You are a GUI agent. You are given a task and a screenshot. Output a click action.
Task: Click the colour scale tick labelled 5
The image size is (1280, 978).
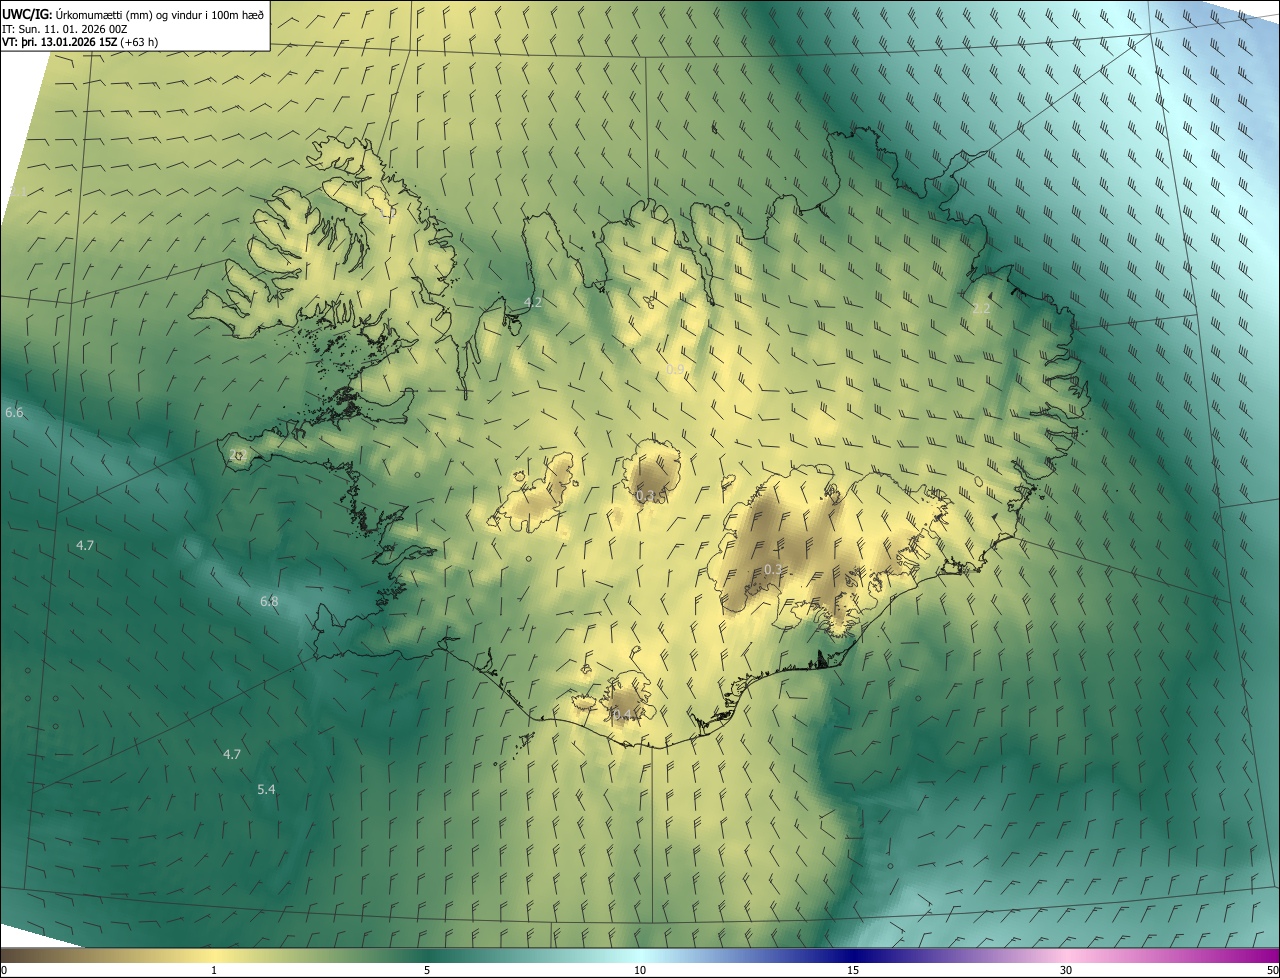(427, 970)
